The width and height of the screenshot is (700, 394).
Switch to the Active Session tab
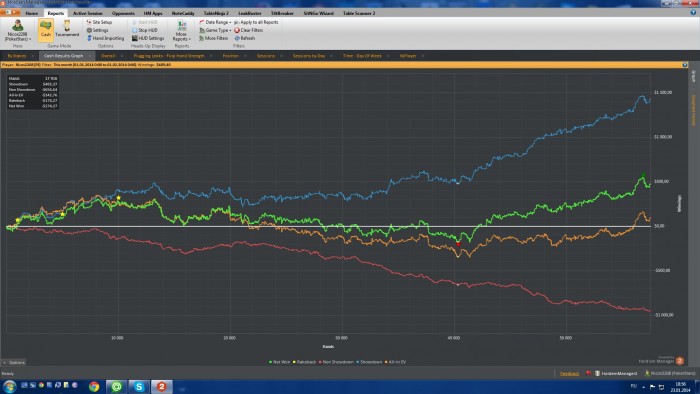88,13
